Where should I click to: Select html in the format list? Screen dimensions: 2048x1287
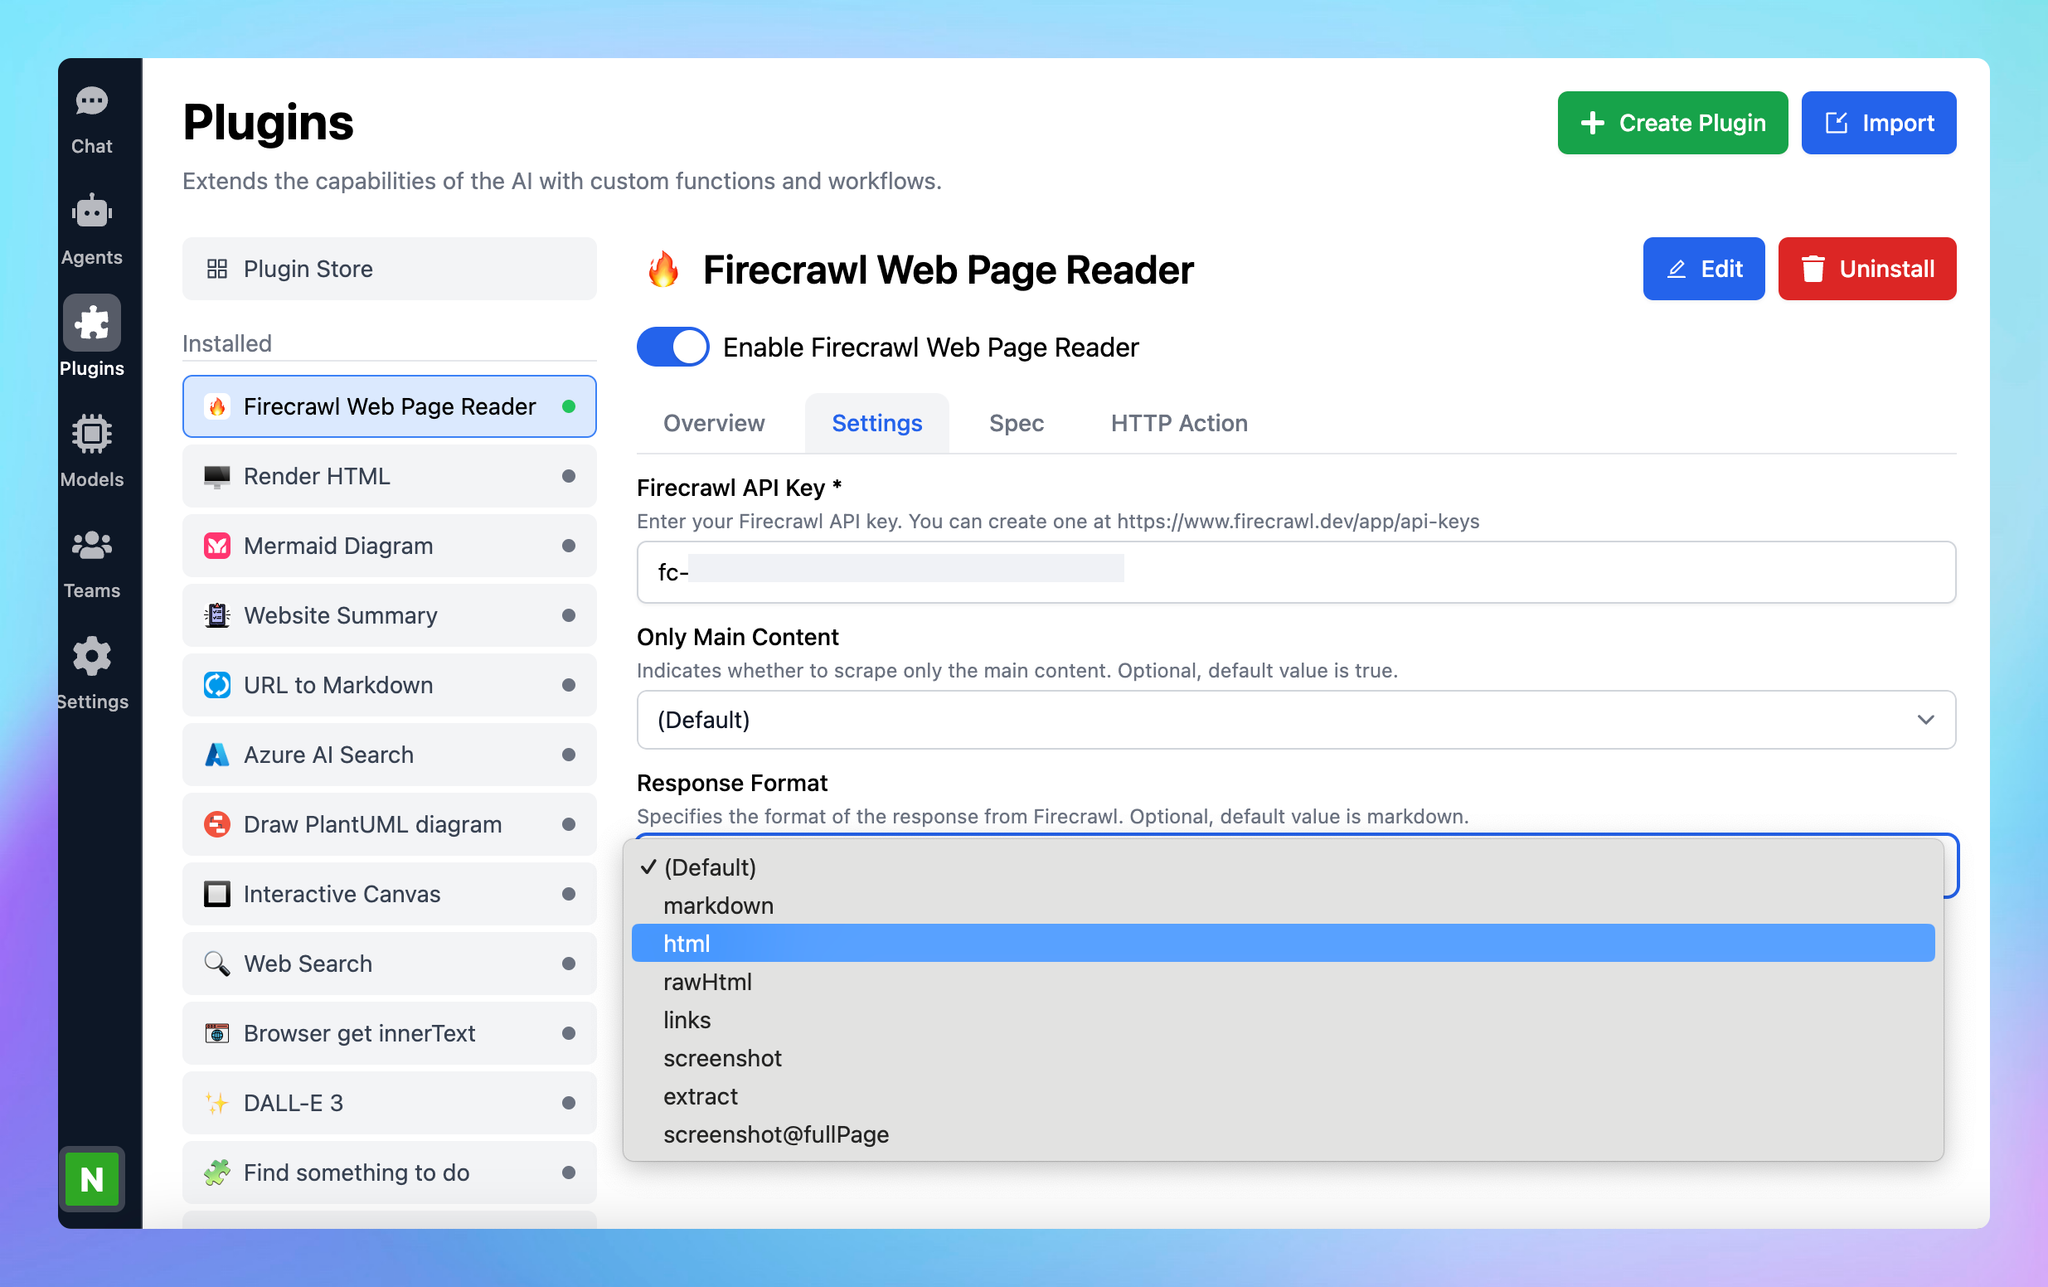pos(1283,943)
